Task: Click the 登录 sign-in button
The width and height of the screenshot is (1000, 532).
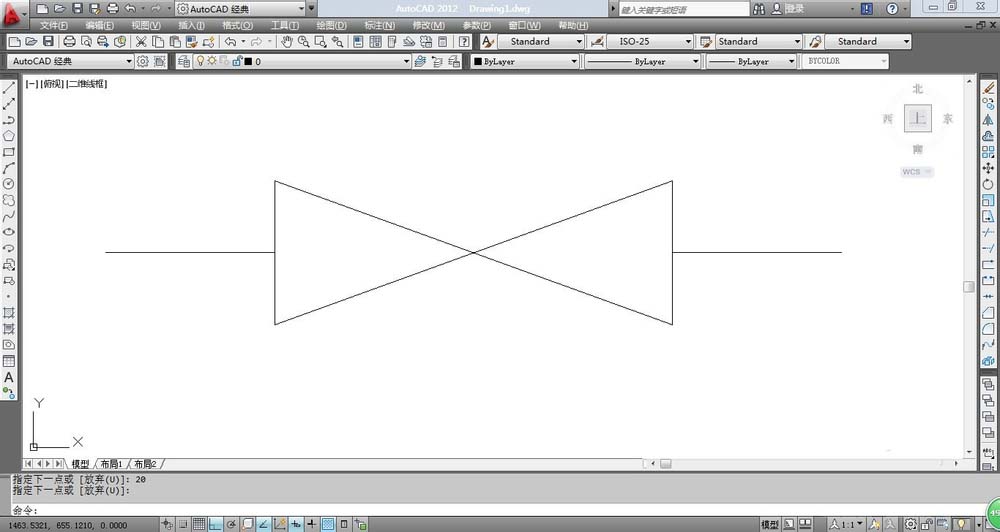Action: pyautogui.click(x=794, y=8)
